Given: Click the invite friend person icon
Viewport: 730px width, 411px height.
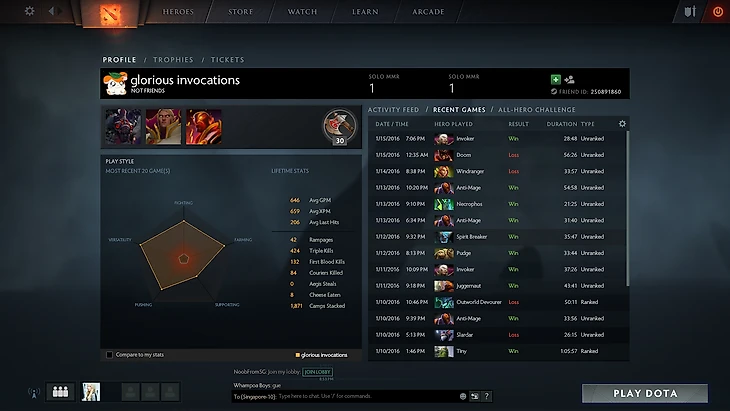Looking at the screenshot, I should (569, 80).
